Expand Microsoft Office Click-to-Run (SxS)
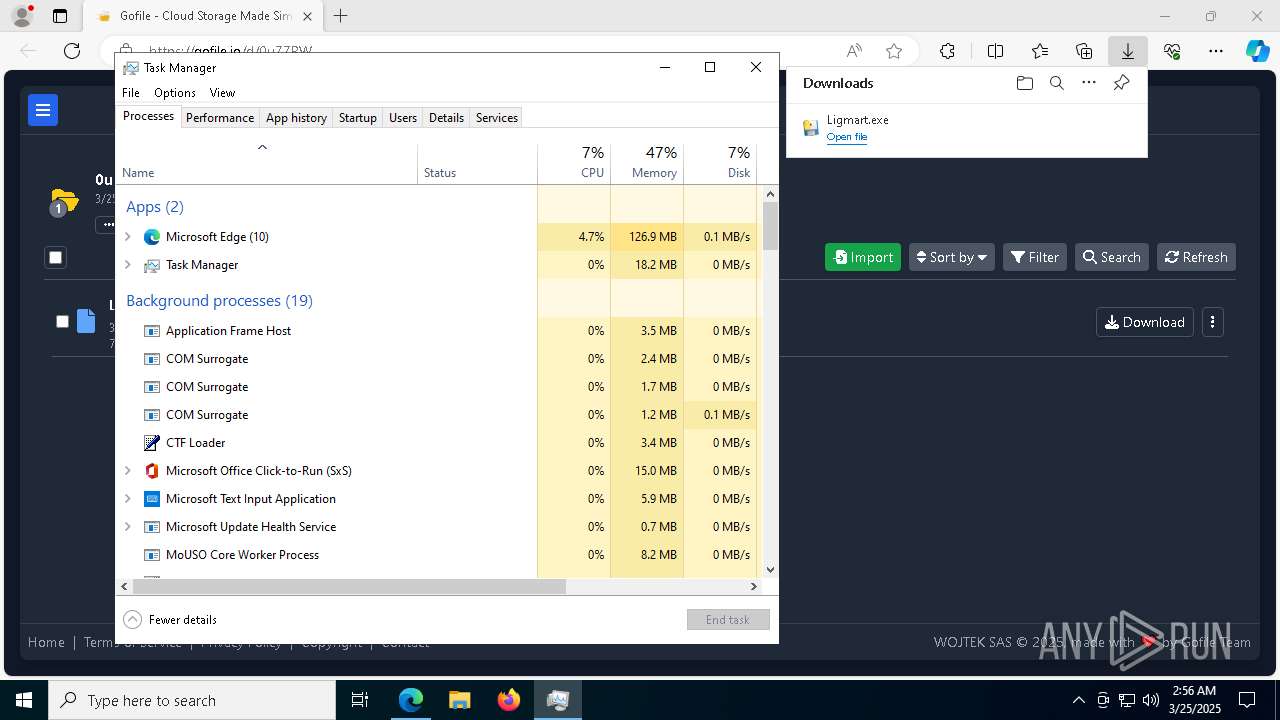 pyautogui.click(x=127, y=471)
